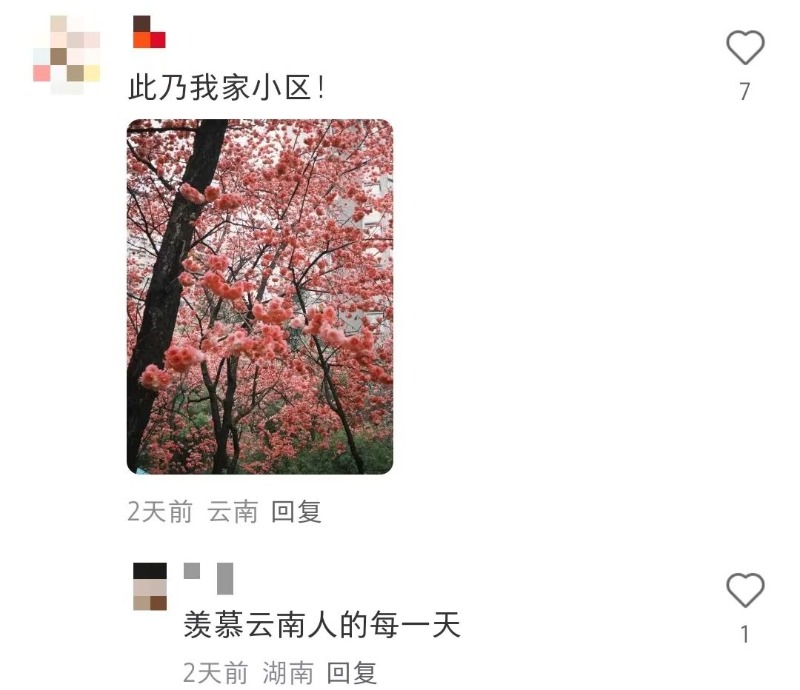Open the Hunan replier's small avatar
This screenshot has width=800, height=690.
point(150,587)
